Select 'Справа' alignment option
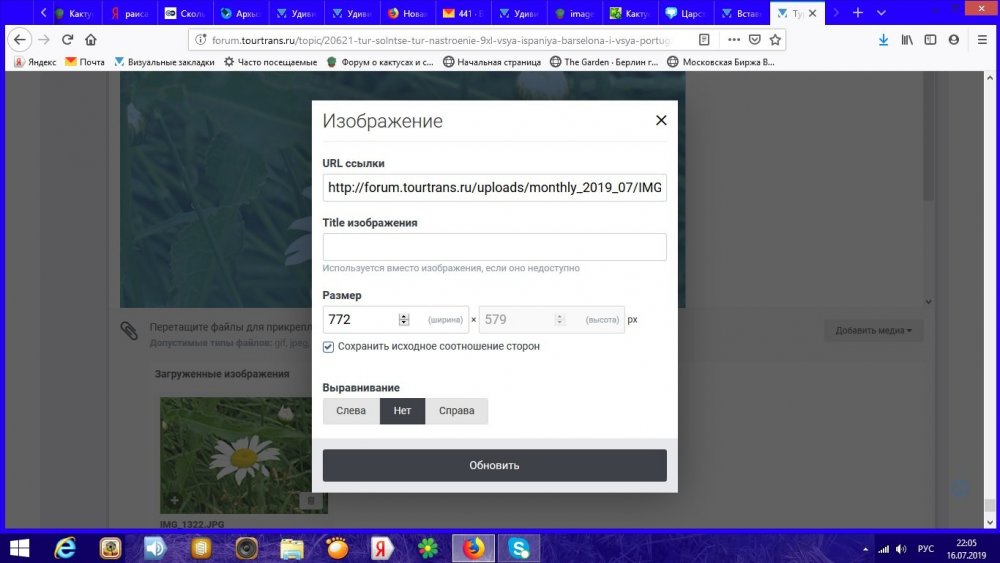This screenshot has width=1000, height=563. click(x=456, y=411)
